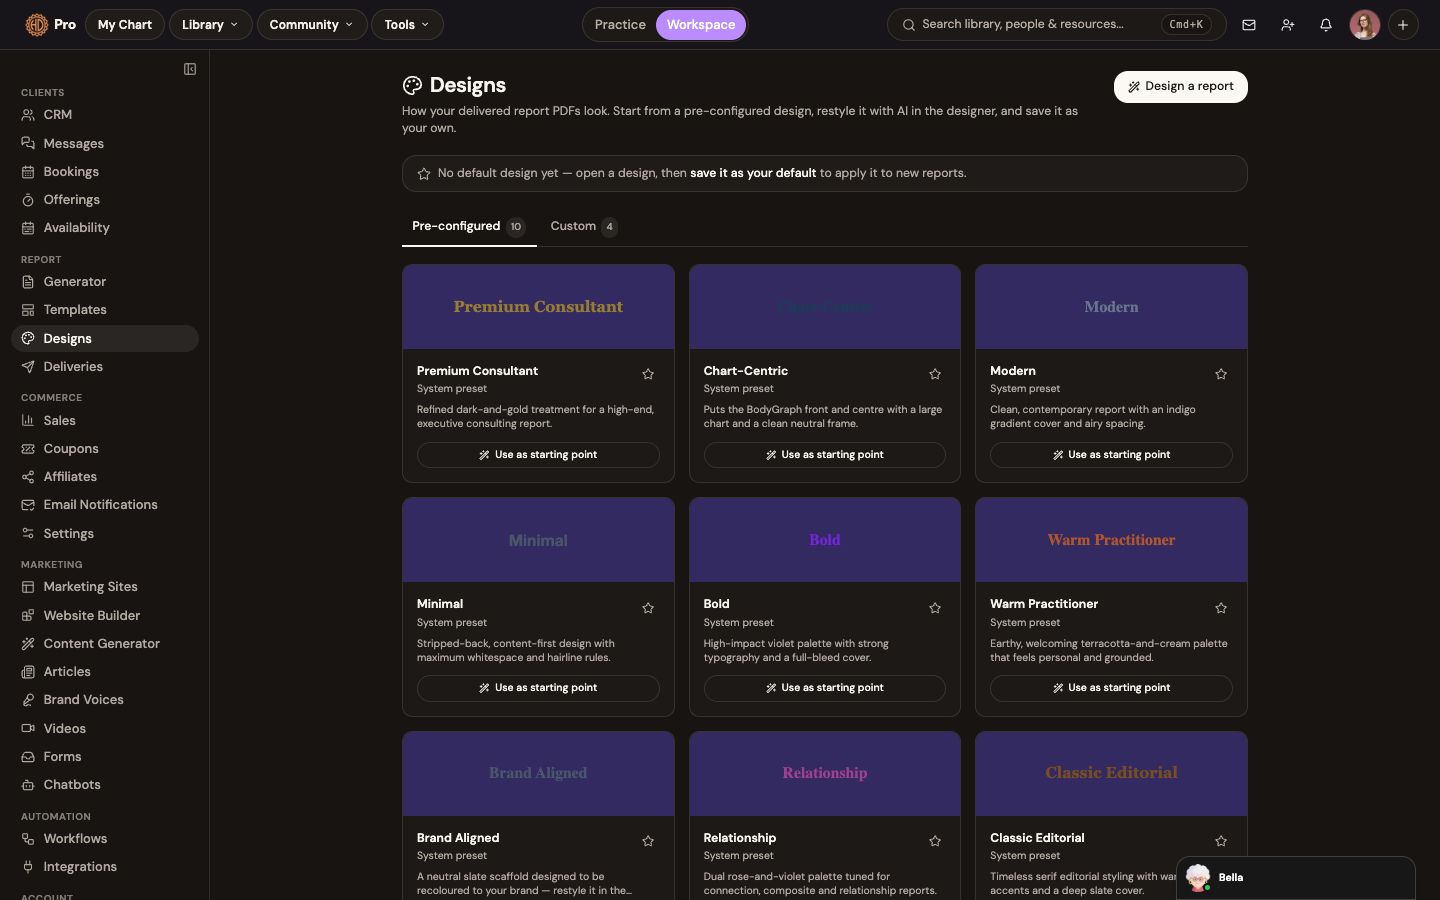The width and height of the screenshot is (1440, 900).
Task: Open the mail inbox icon
Action: (x=1249, y=25)
